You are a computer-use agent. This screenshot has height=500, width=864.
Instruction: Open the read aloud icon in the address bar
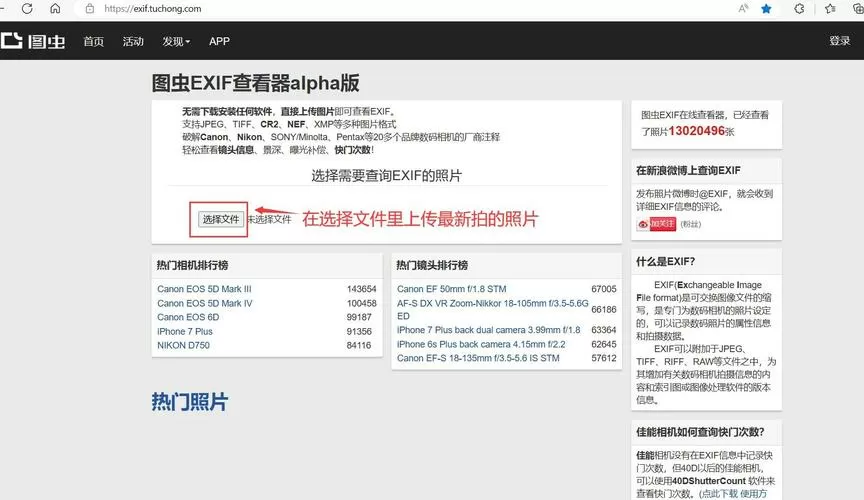743,9
